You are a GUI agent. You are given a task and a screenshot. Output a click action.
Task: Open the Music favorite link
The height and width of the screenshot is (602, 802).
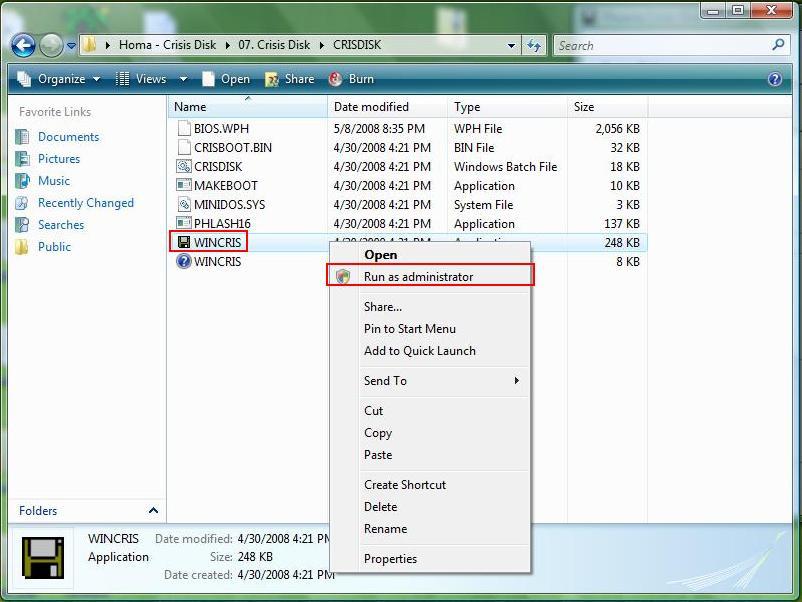coord(54,181)
